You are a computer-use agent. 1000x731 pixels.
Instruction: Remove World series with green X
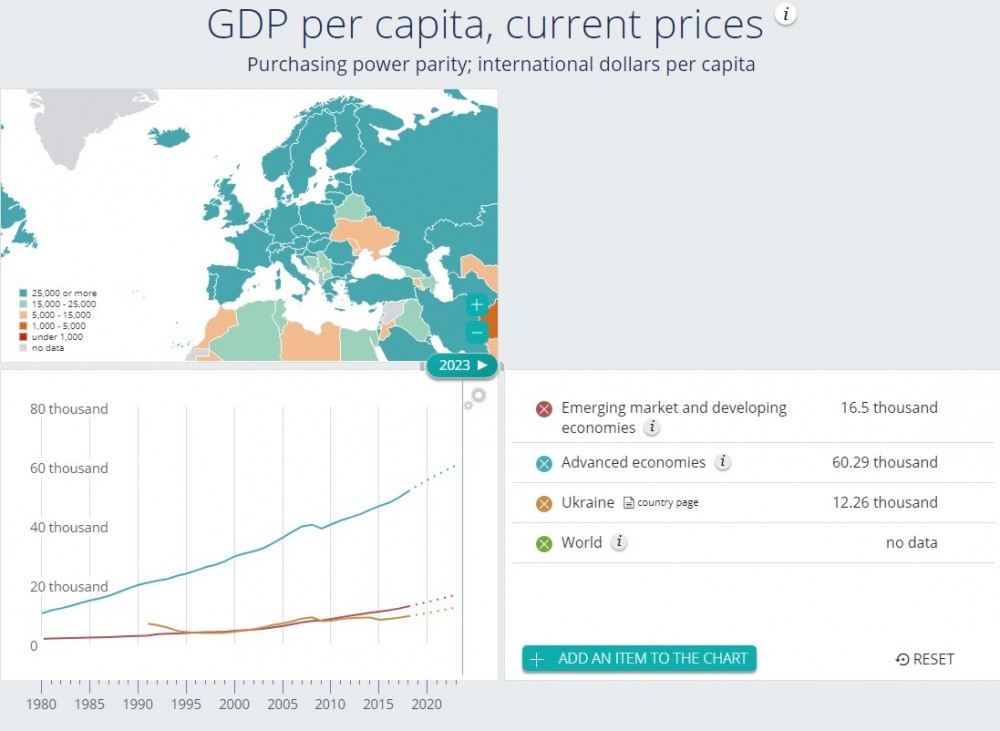pyautogui.click(x=544, y=544)
